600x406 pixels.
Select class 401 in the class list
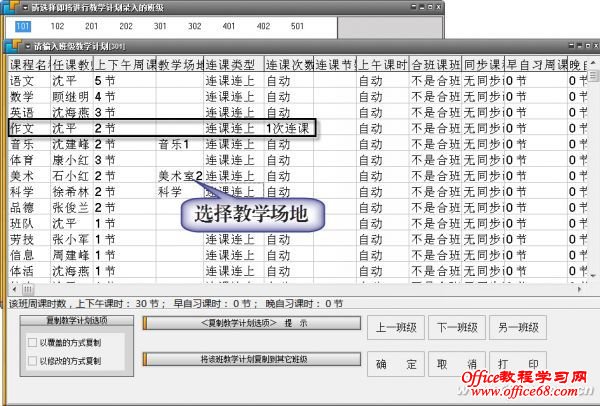[x=229, y=26]
